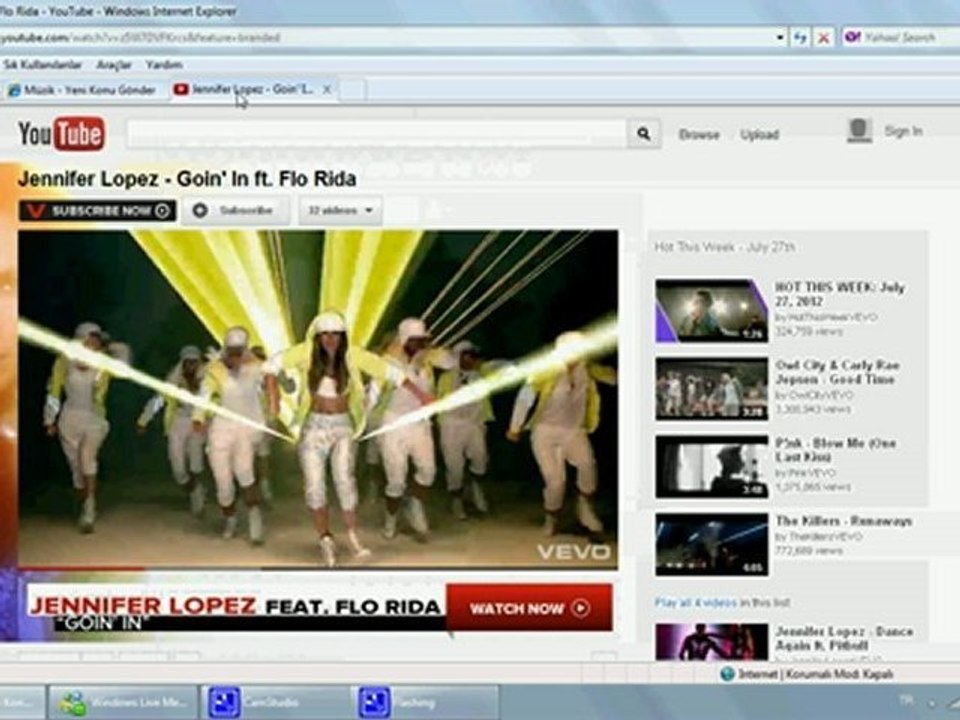Click the TR language indicator in the taskbar

point(906,699)
